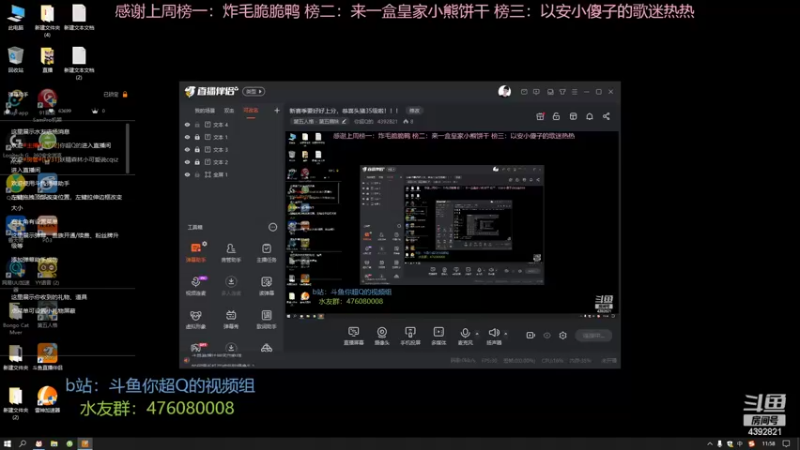Open the bell notifications icon
800x450 pixels.
[589, 116]
